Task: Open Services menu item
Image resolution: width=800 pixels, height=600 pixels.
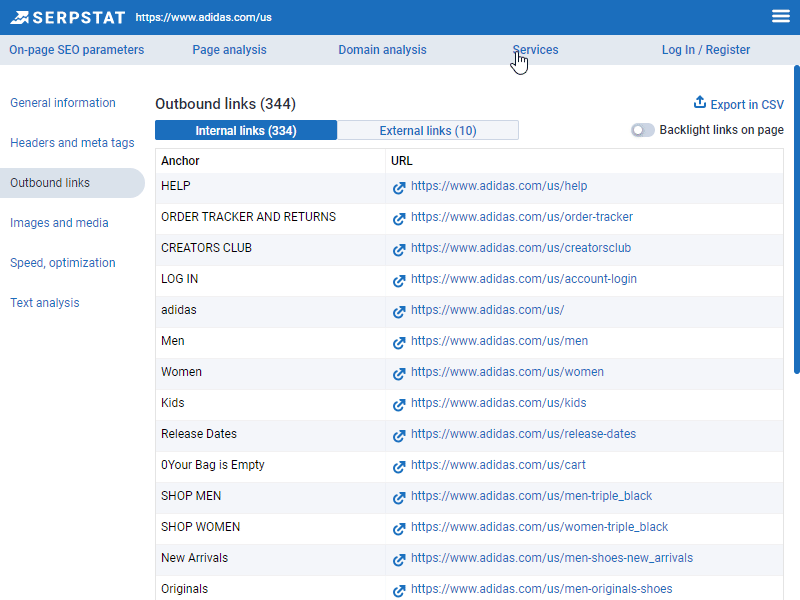Action: pyautogui.click(x=535, y=50)
